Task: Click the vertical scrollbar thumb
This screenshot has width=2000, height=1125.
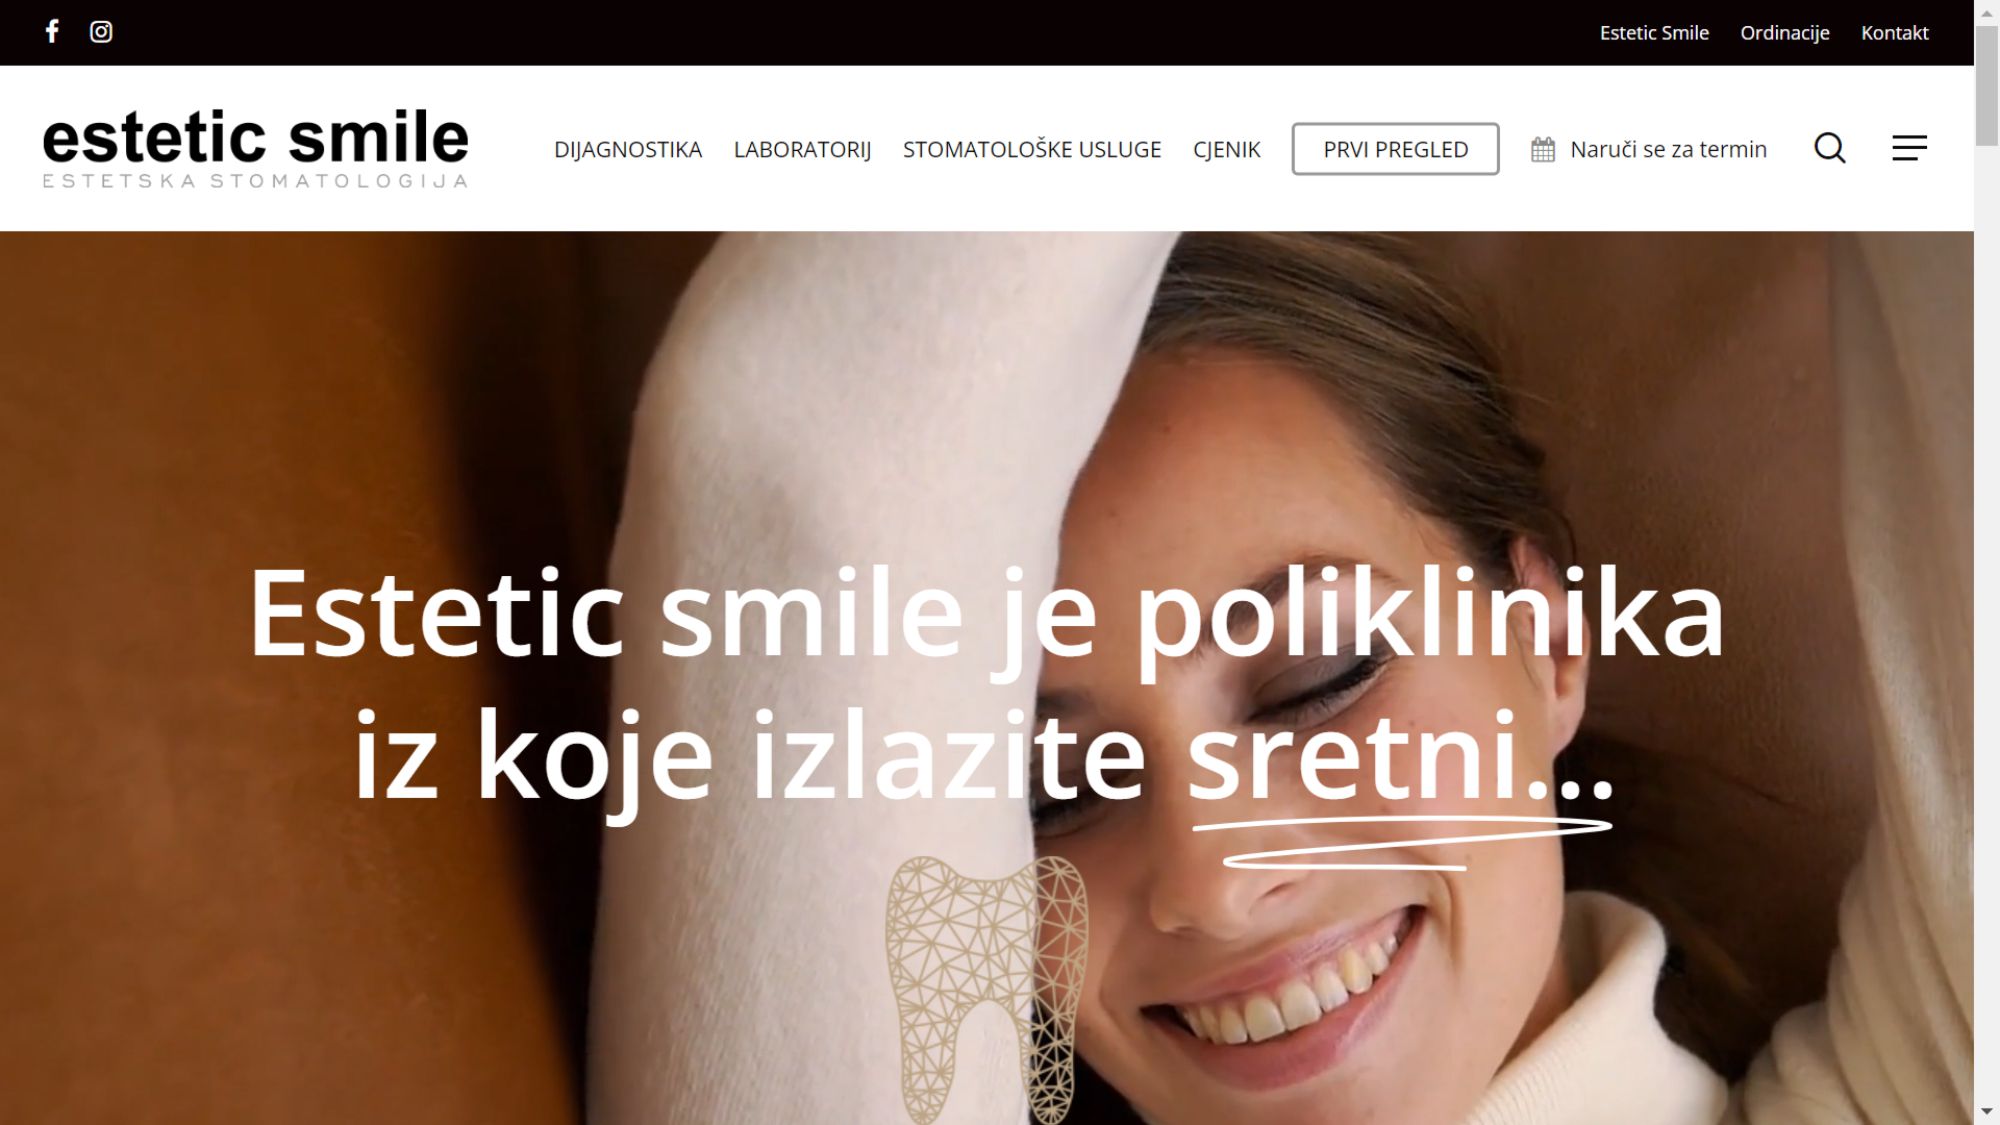Action: (x=1987, y=87)
